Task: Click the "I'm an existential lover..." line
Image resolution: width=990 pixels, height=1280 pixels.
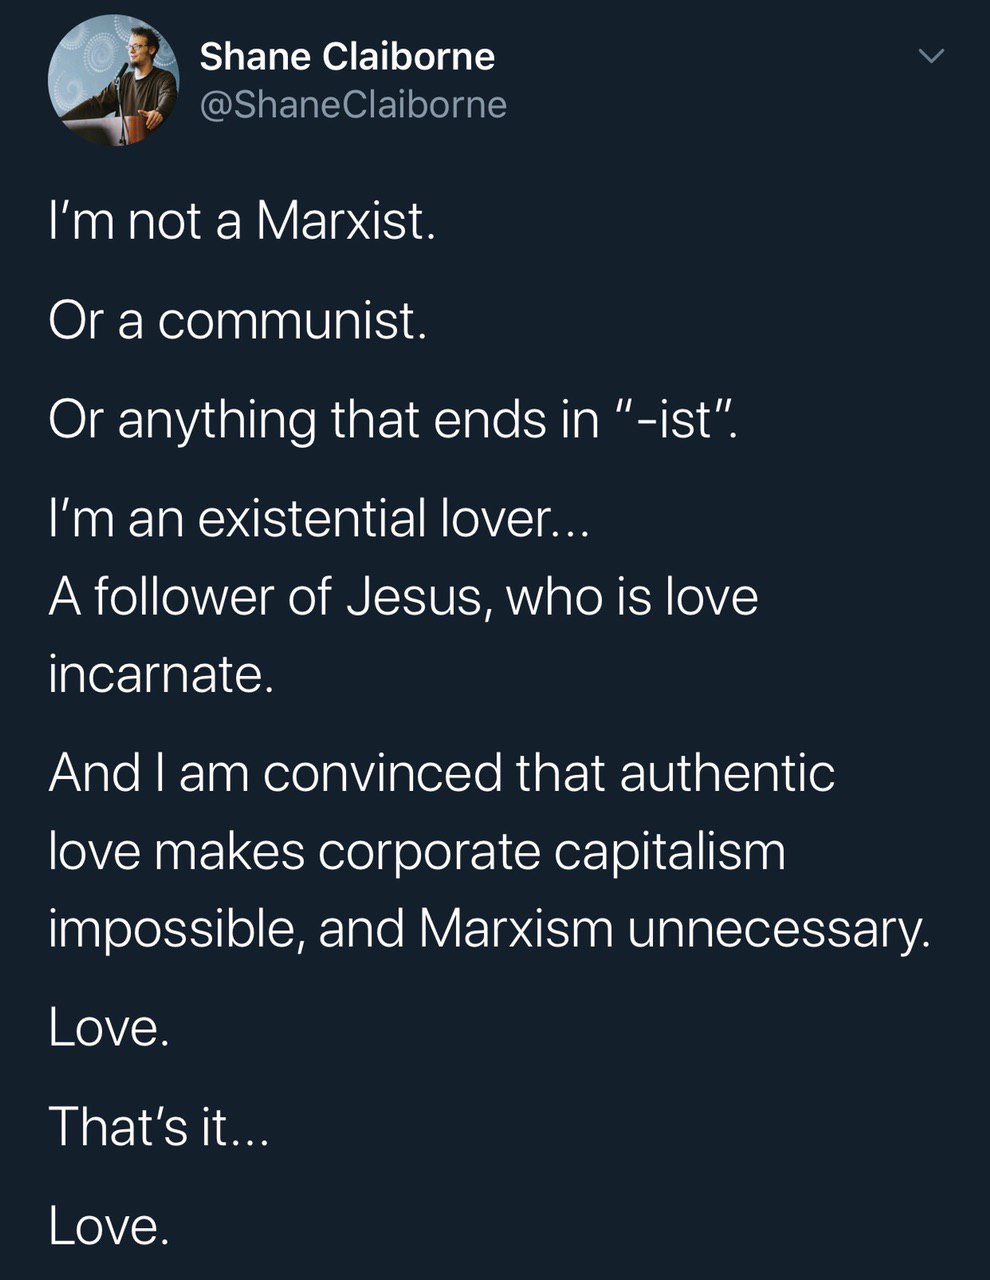Action: click(319, 517)
